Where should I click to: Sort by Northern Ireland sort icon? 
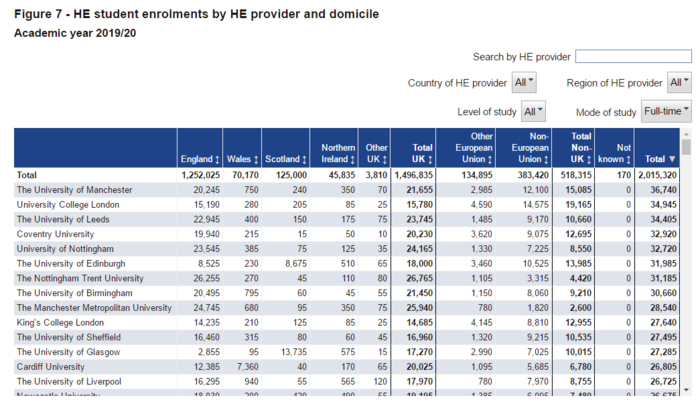point(354,160)
